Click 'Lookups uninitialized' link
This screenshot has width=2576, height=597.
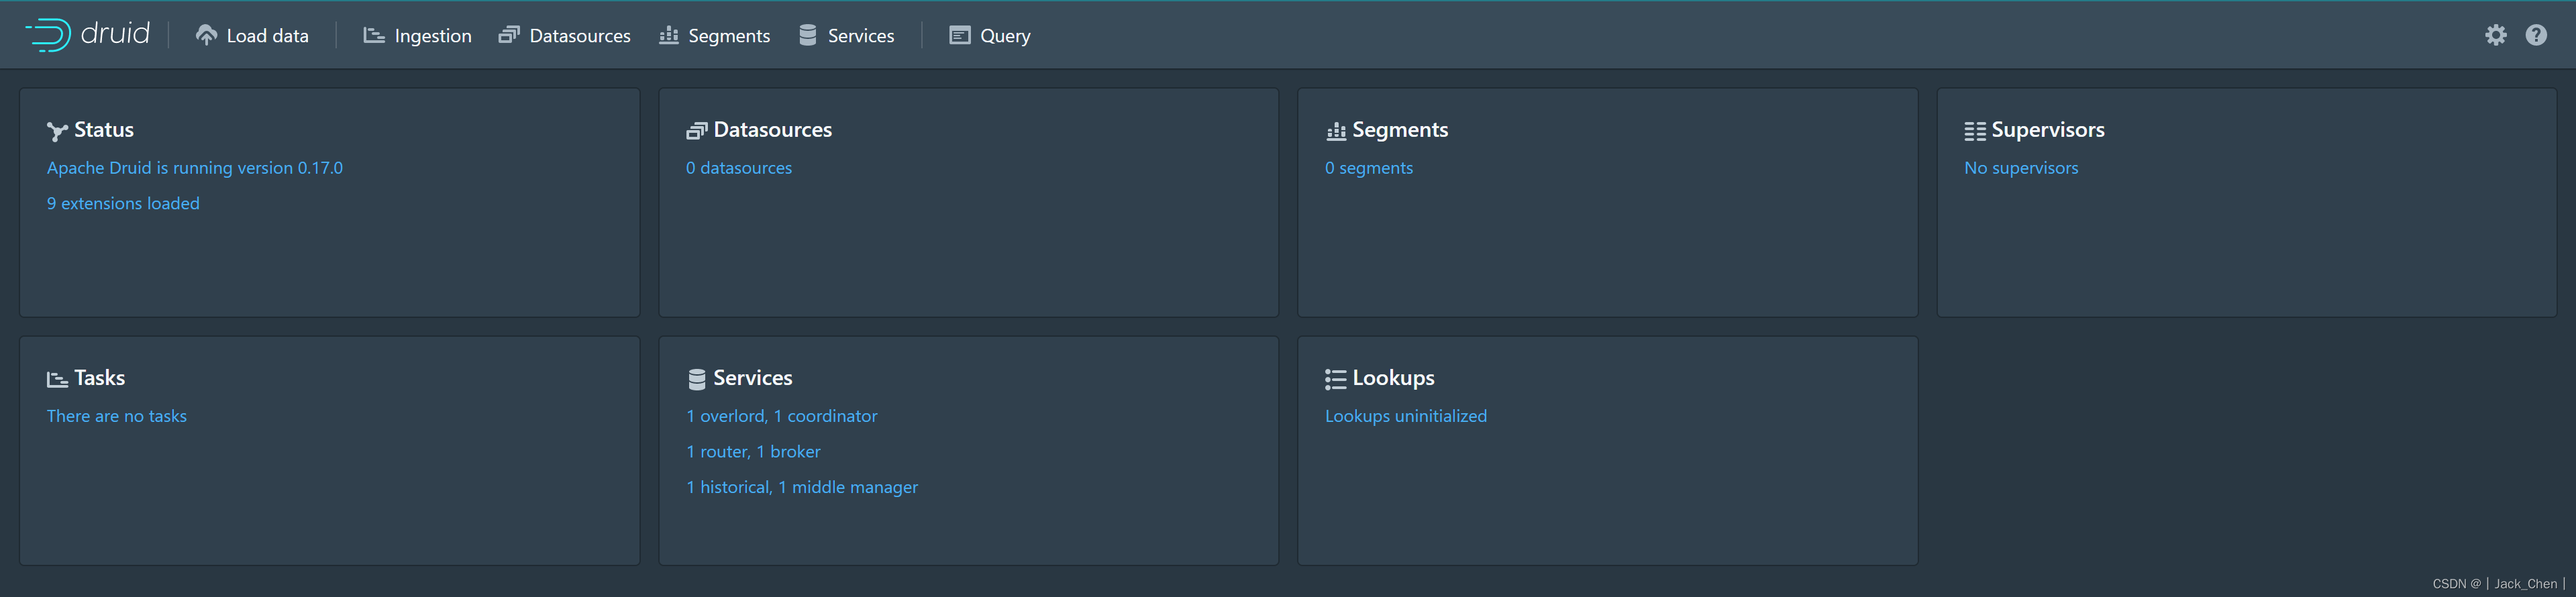pos(1406,416)
